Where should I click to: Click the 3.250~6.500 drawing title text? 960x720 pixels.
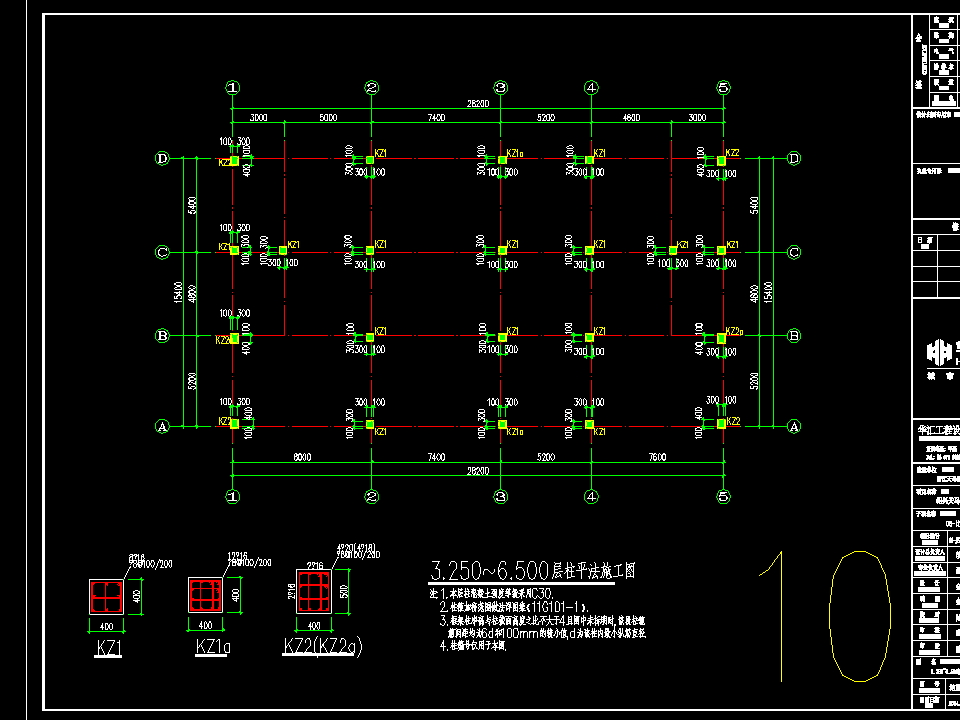point(532,572)
